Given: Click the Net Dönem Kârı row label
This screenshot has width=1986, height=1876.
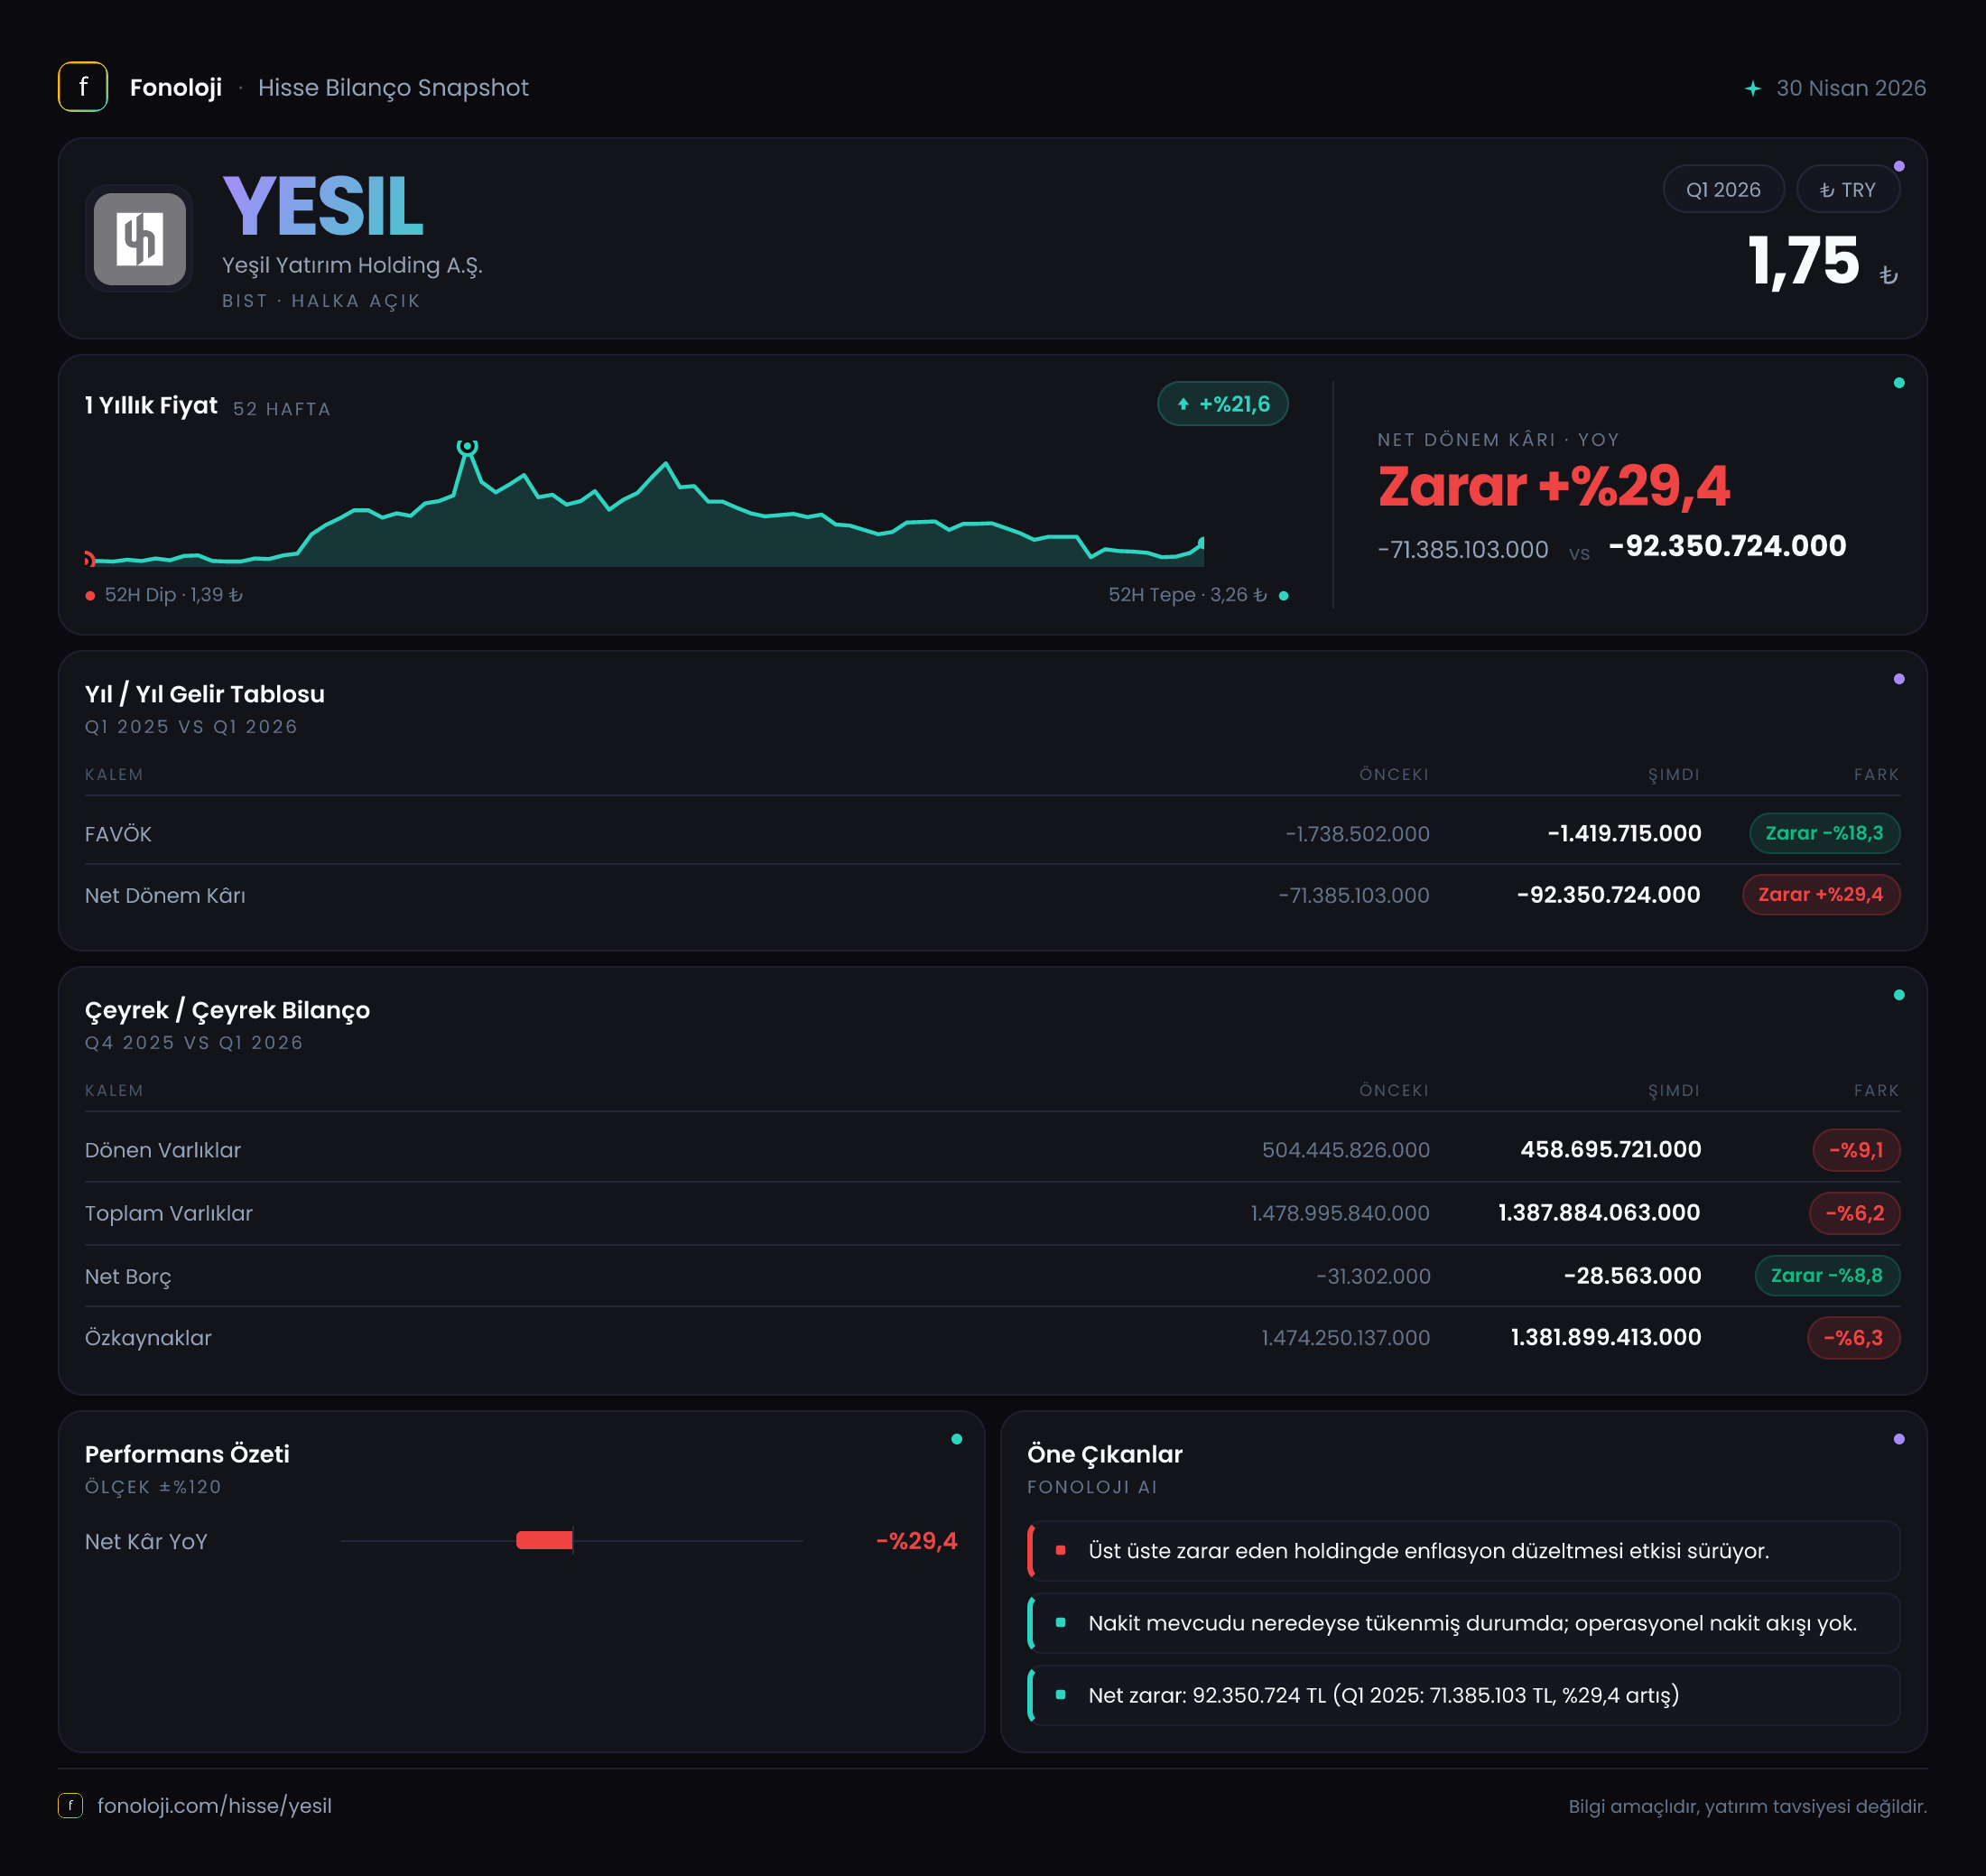Looking at the screenshot, I should [x=165, y=895].
